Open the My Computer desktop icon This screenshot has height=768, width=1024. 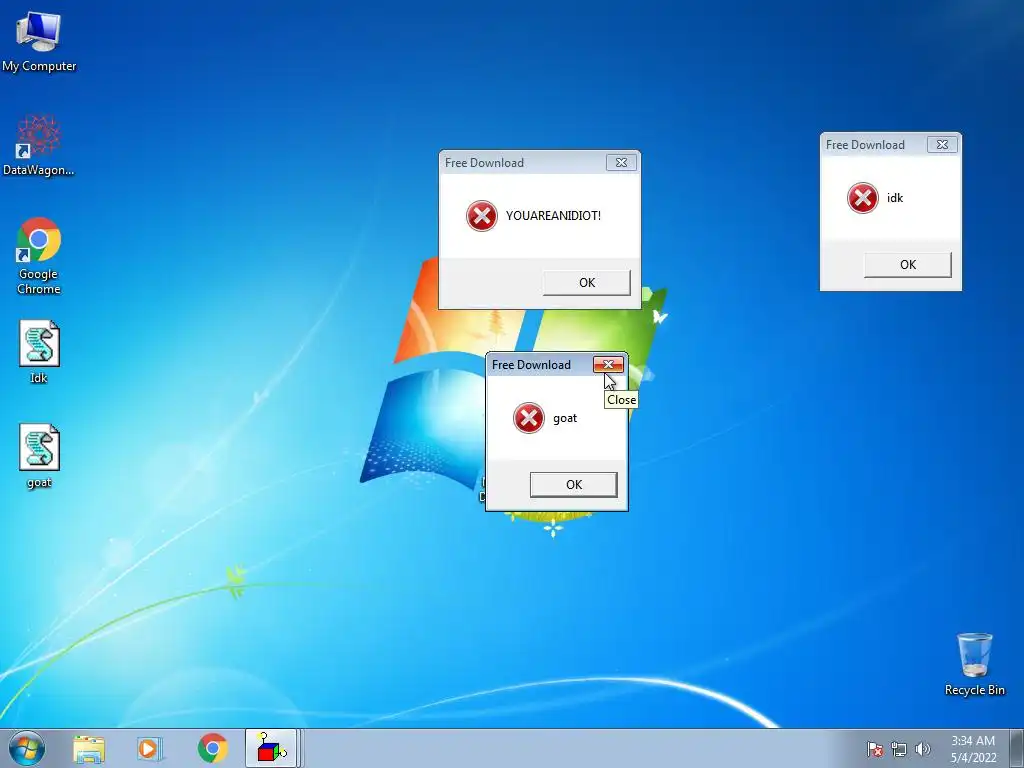[x=39, y=41]
